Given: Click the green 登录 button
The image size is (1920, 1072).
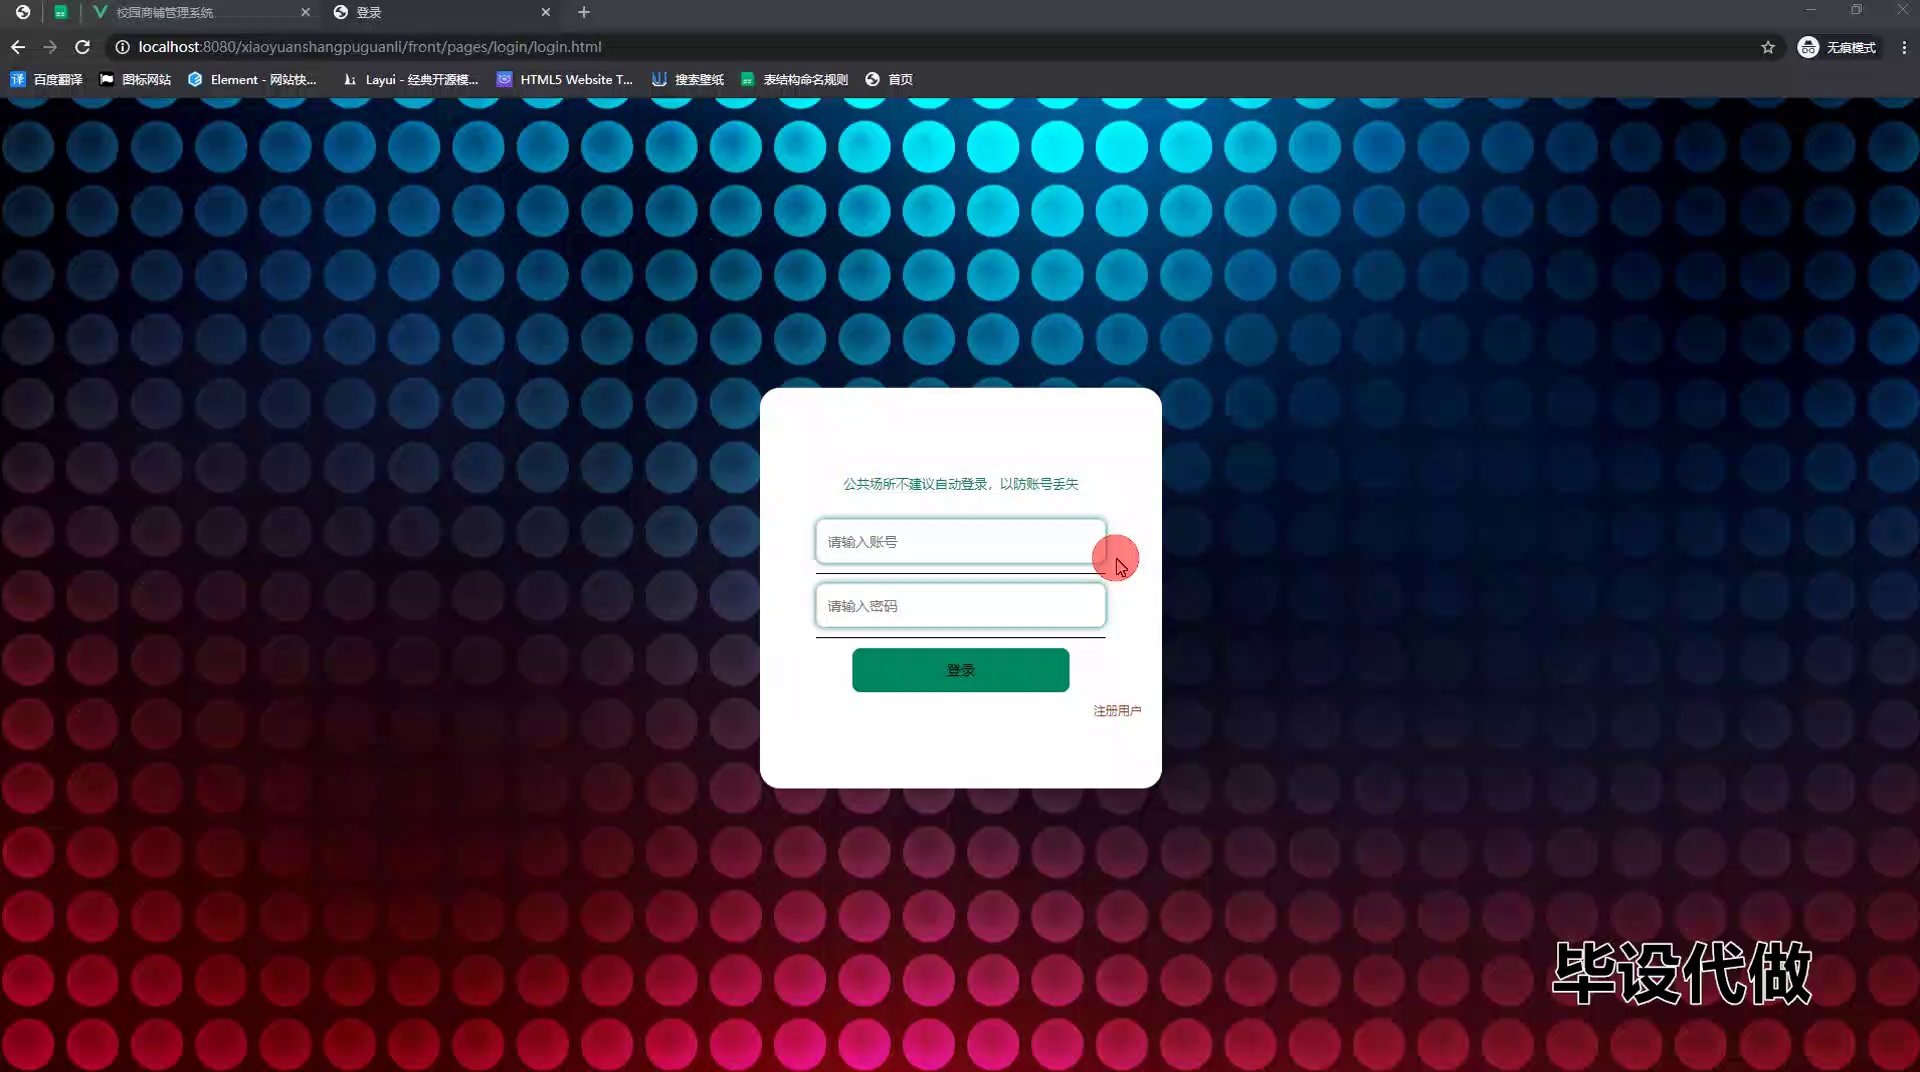Looking at the screenshot, I should (x=960, y=670).
